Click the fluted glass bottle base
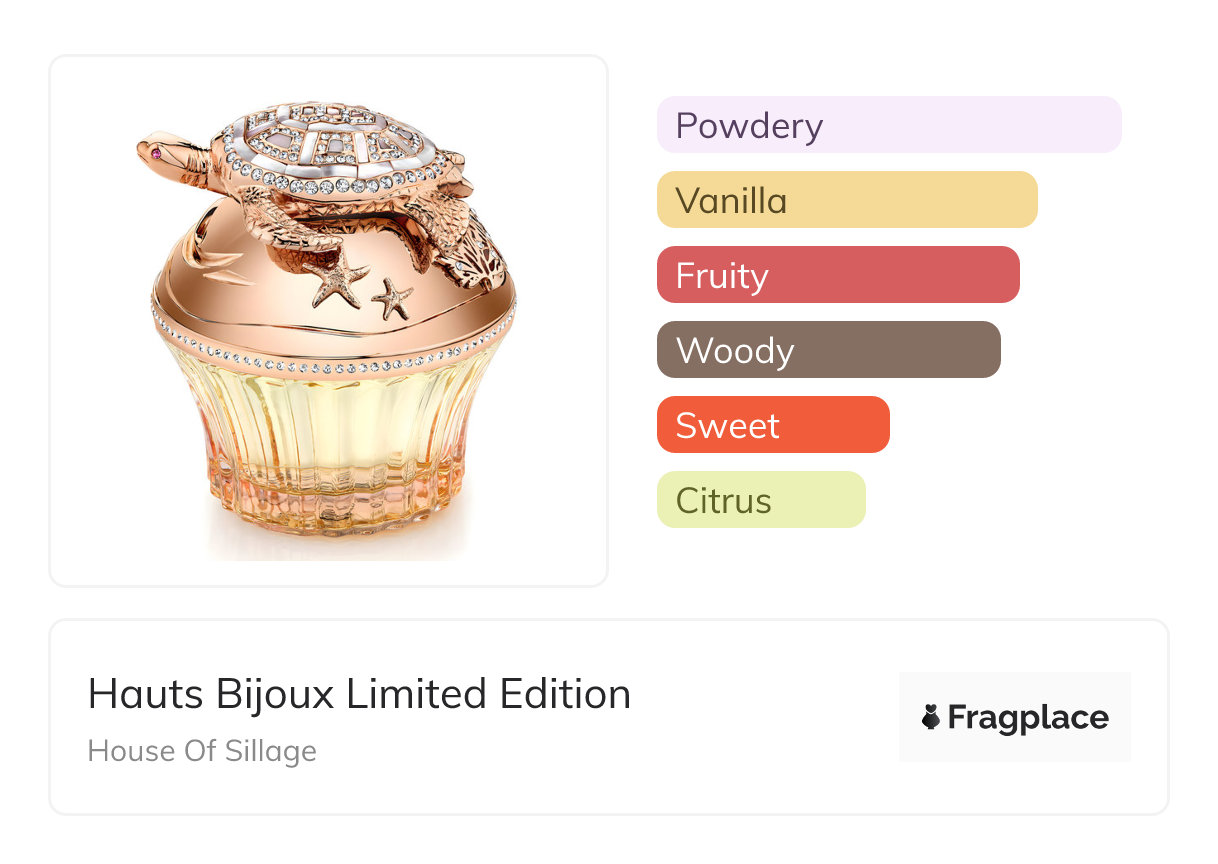 click(334, 450)
